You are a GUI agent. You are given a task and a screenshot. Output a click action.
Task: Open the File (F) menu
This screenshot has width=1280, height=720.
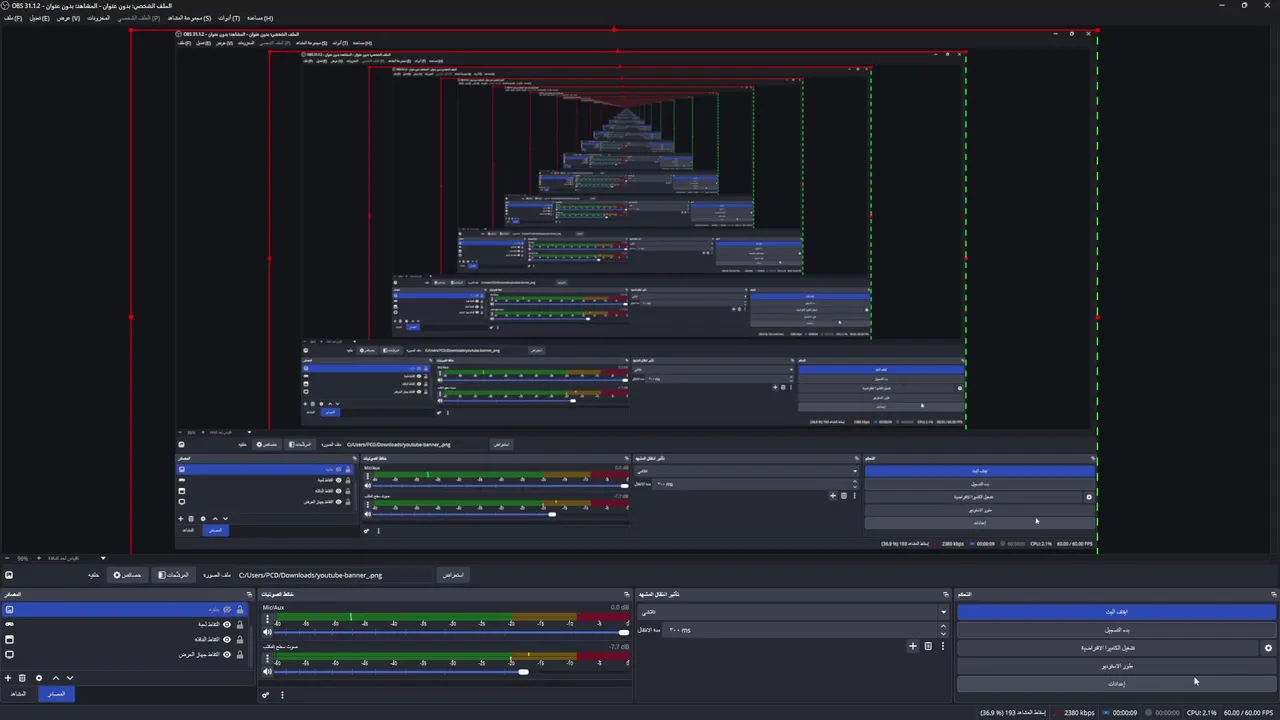(12, 18)
